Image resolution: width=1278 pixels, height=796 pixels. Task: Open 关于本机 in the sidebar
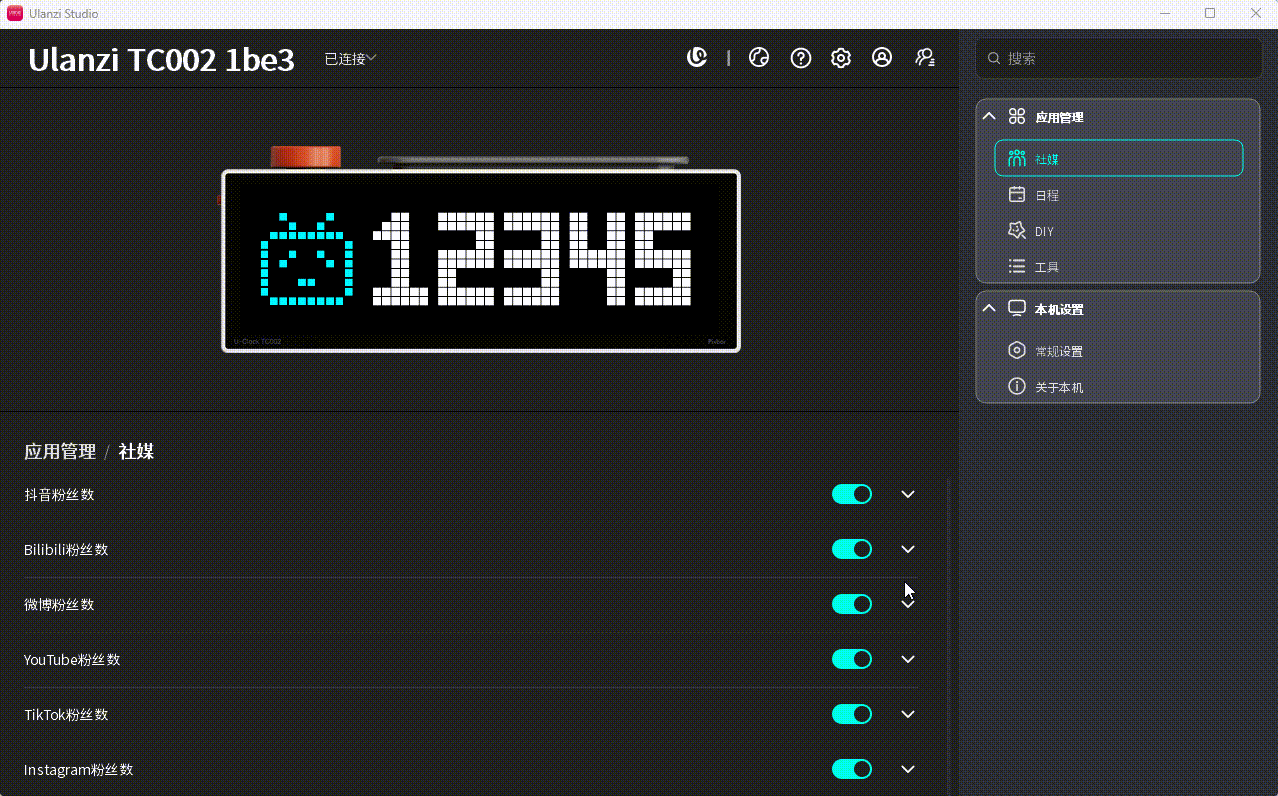(x=1118, y=387)
